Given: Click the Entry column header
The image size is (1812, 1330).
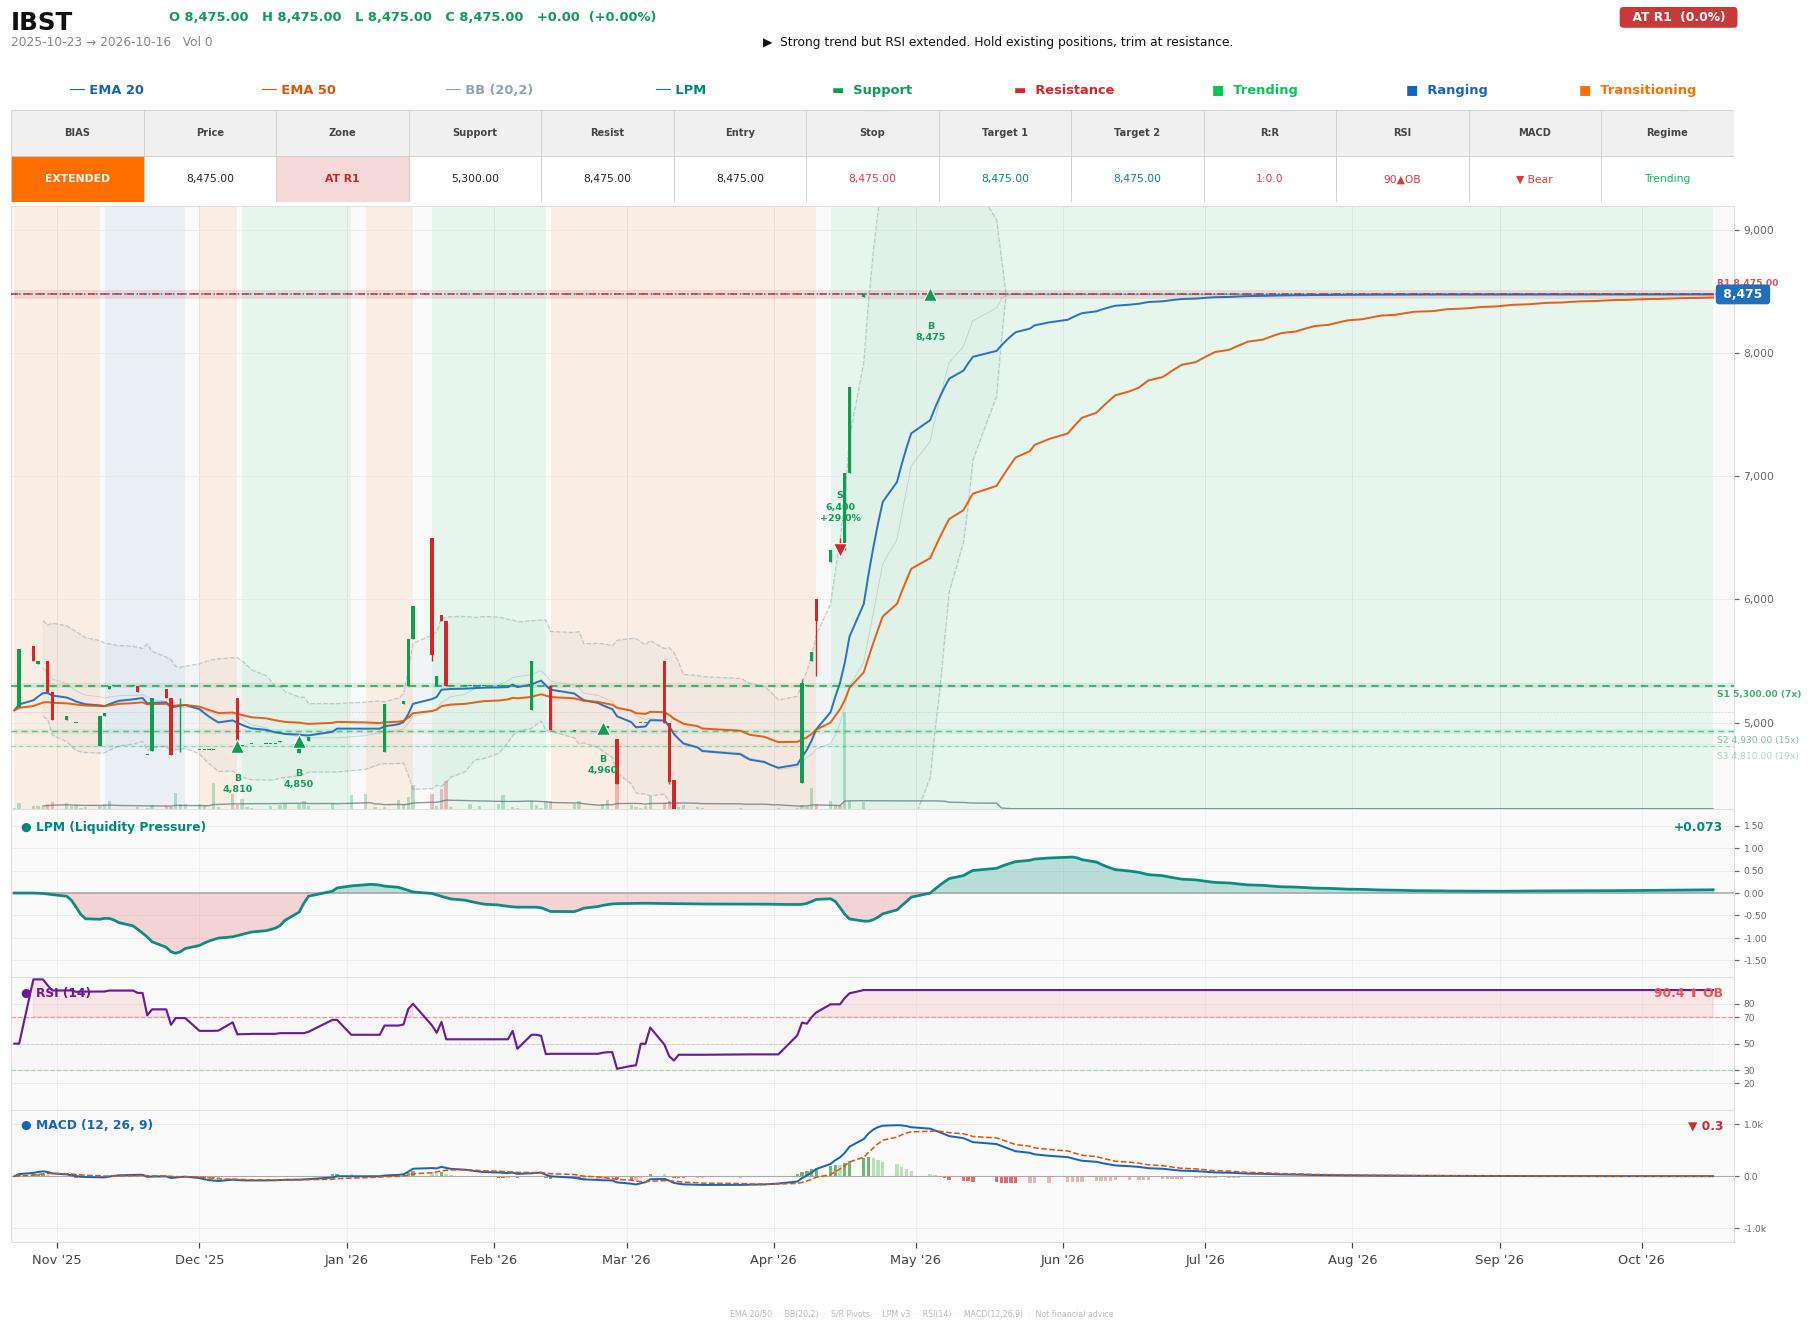Looking at the screenshot, I should pos(740,133).
